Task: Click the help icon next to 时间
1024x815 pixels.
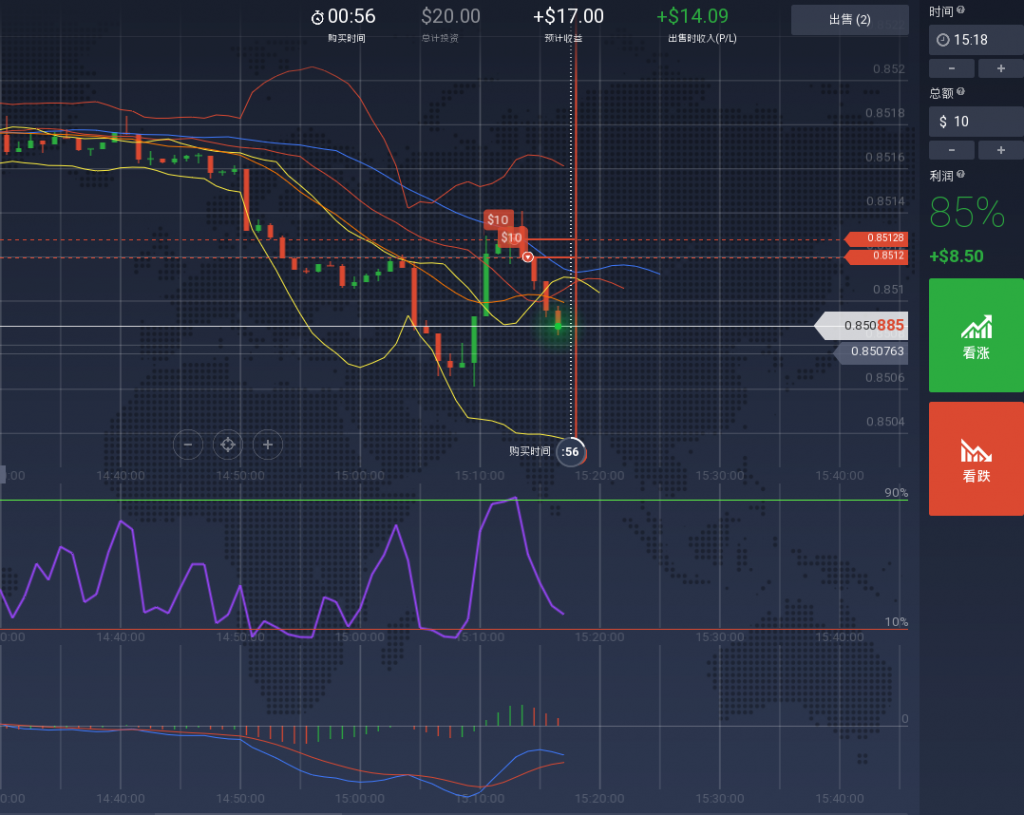Action: 961,11
